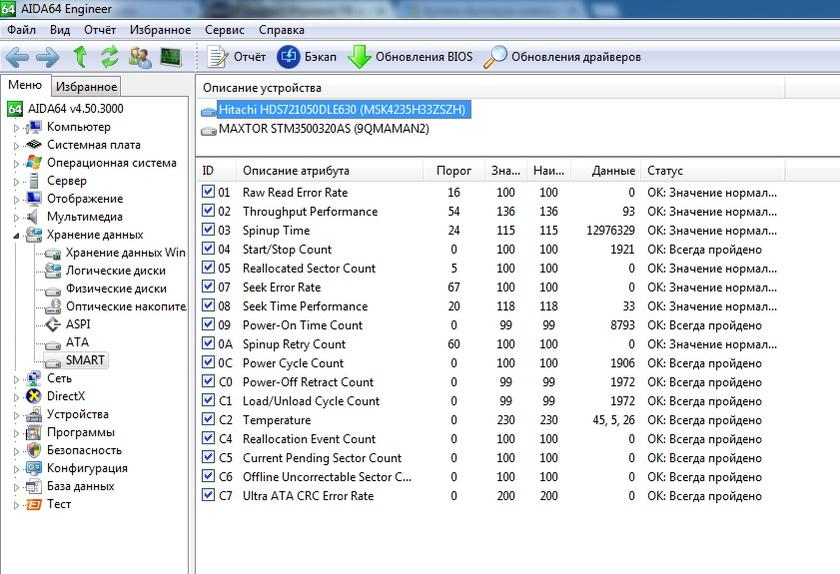
Task: Select the DirectX tree node
Action: 66,396
